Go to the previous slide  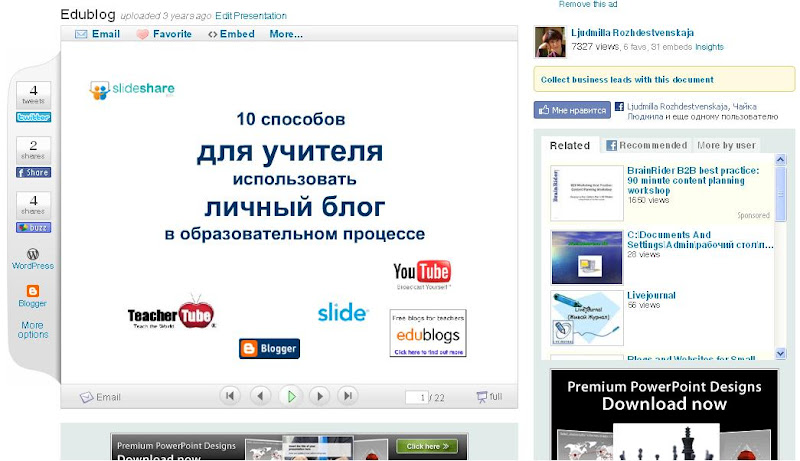pyautogui.click(x=260, y=396)
